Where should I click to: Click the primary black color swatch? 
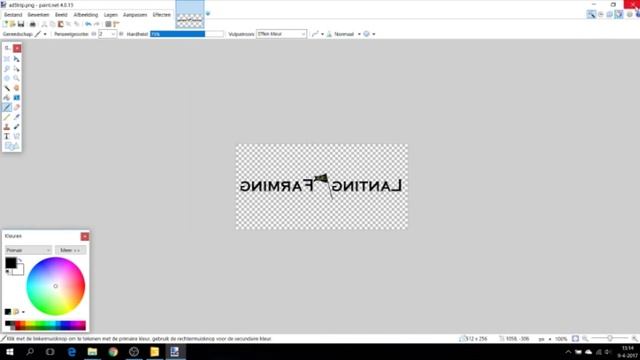(x=10, y=263)
